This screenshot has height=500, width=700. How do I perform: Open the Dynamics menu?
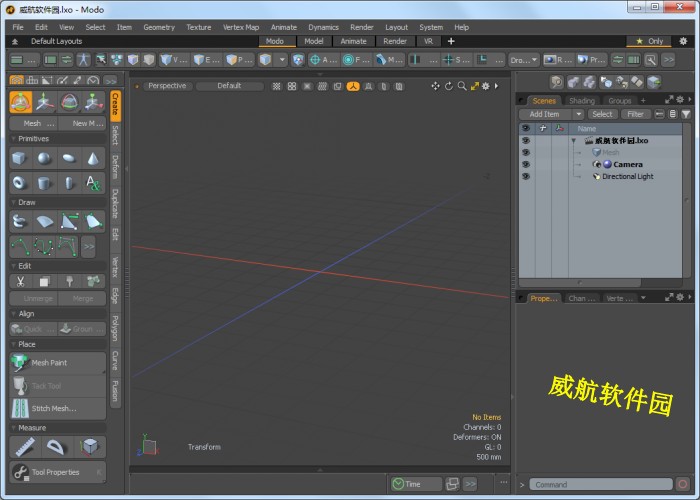324,27
